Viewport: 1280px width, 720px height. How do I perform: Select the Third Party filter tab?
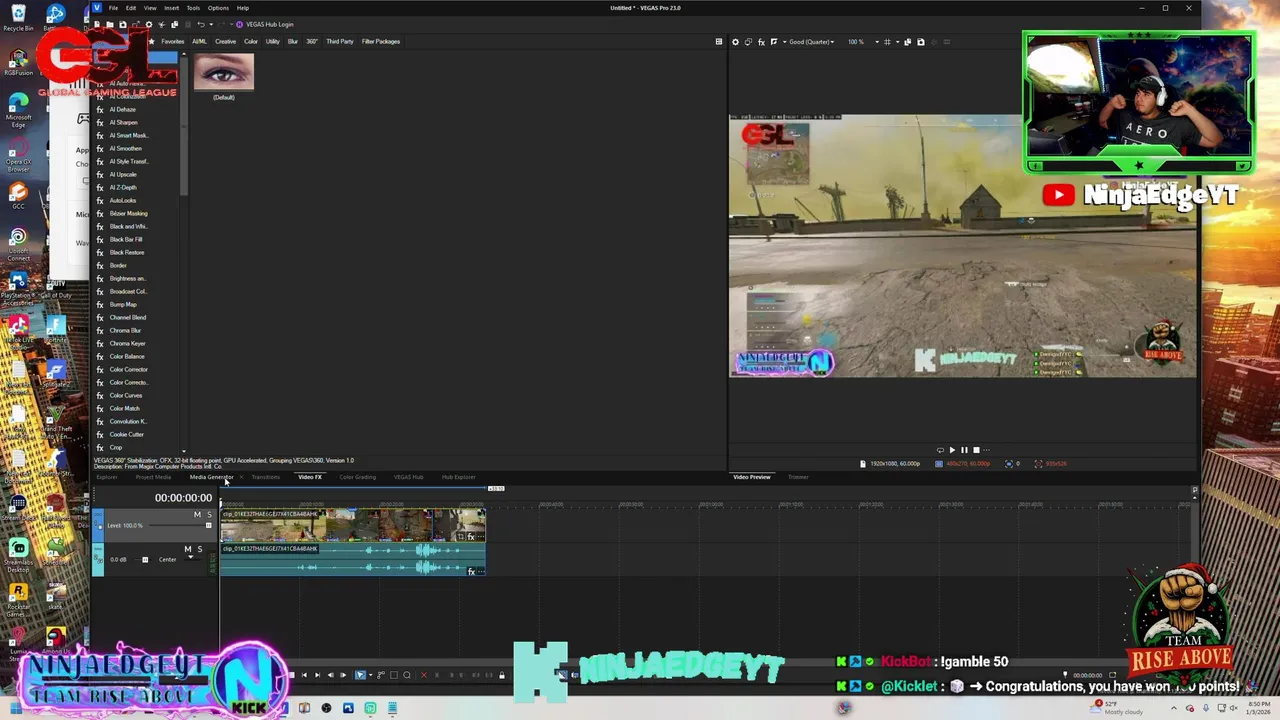(x=340, y=42)
